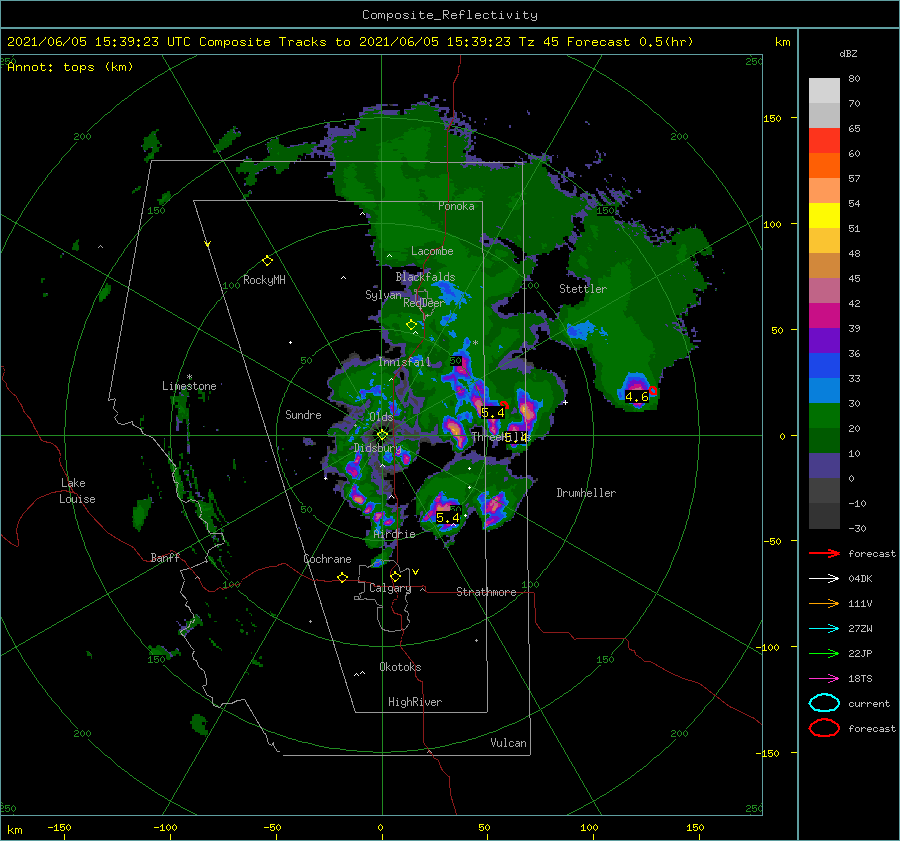Image resolution: width=900 pixels, height=841 pixels.
Task: Click the Didsbury town label
Action: pos(378,448)
